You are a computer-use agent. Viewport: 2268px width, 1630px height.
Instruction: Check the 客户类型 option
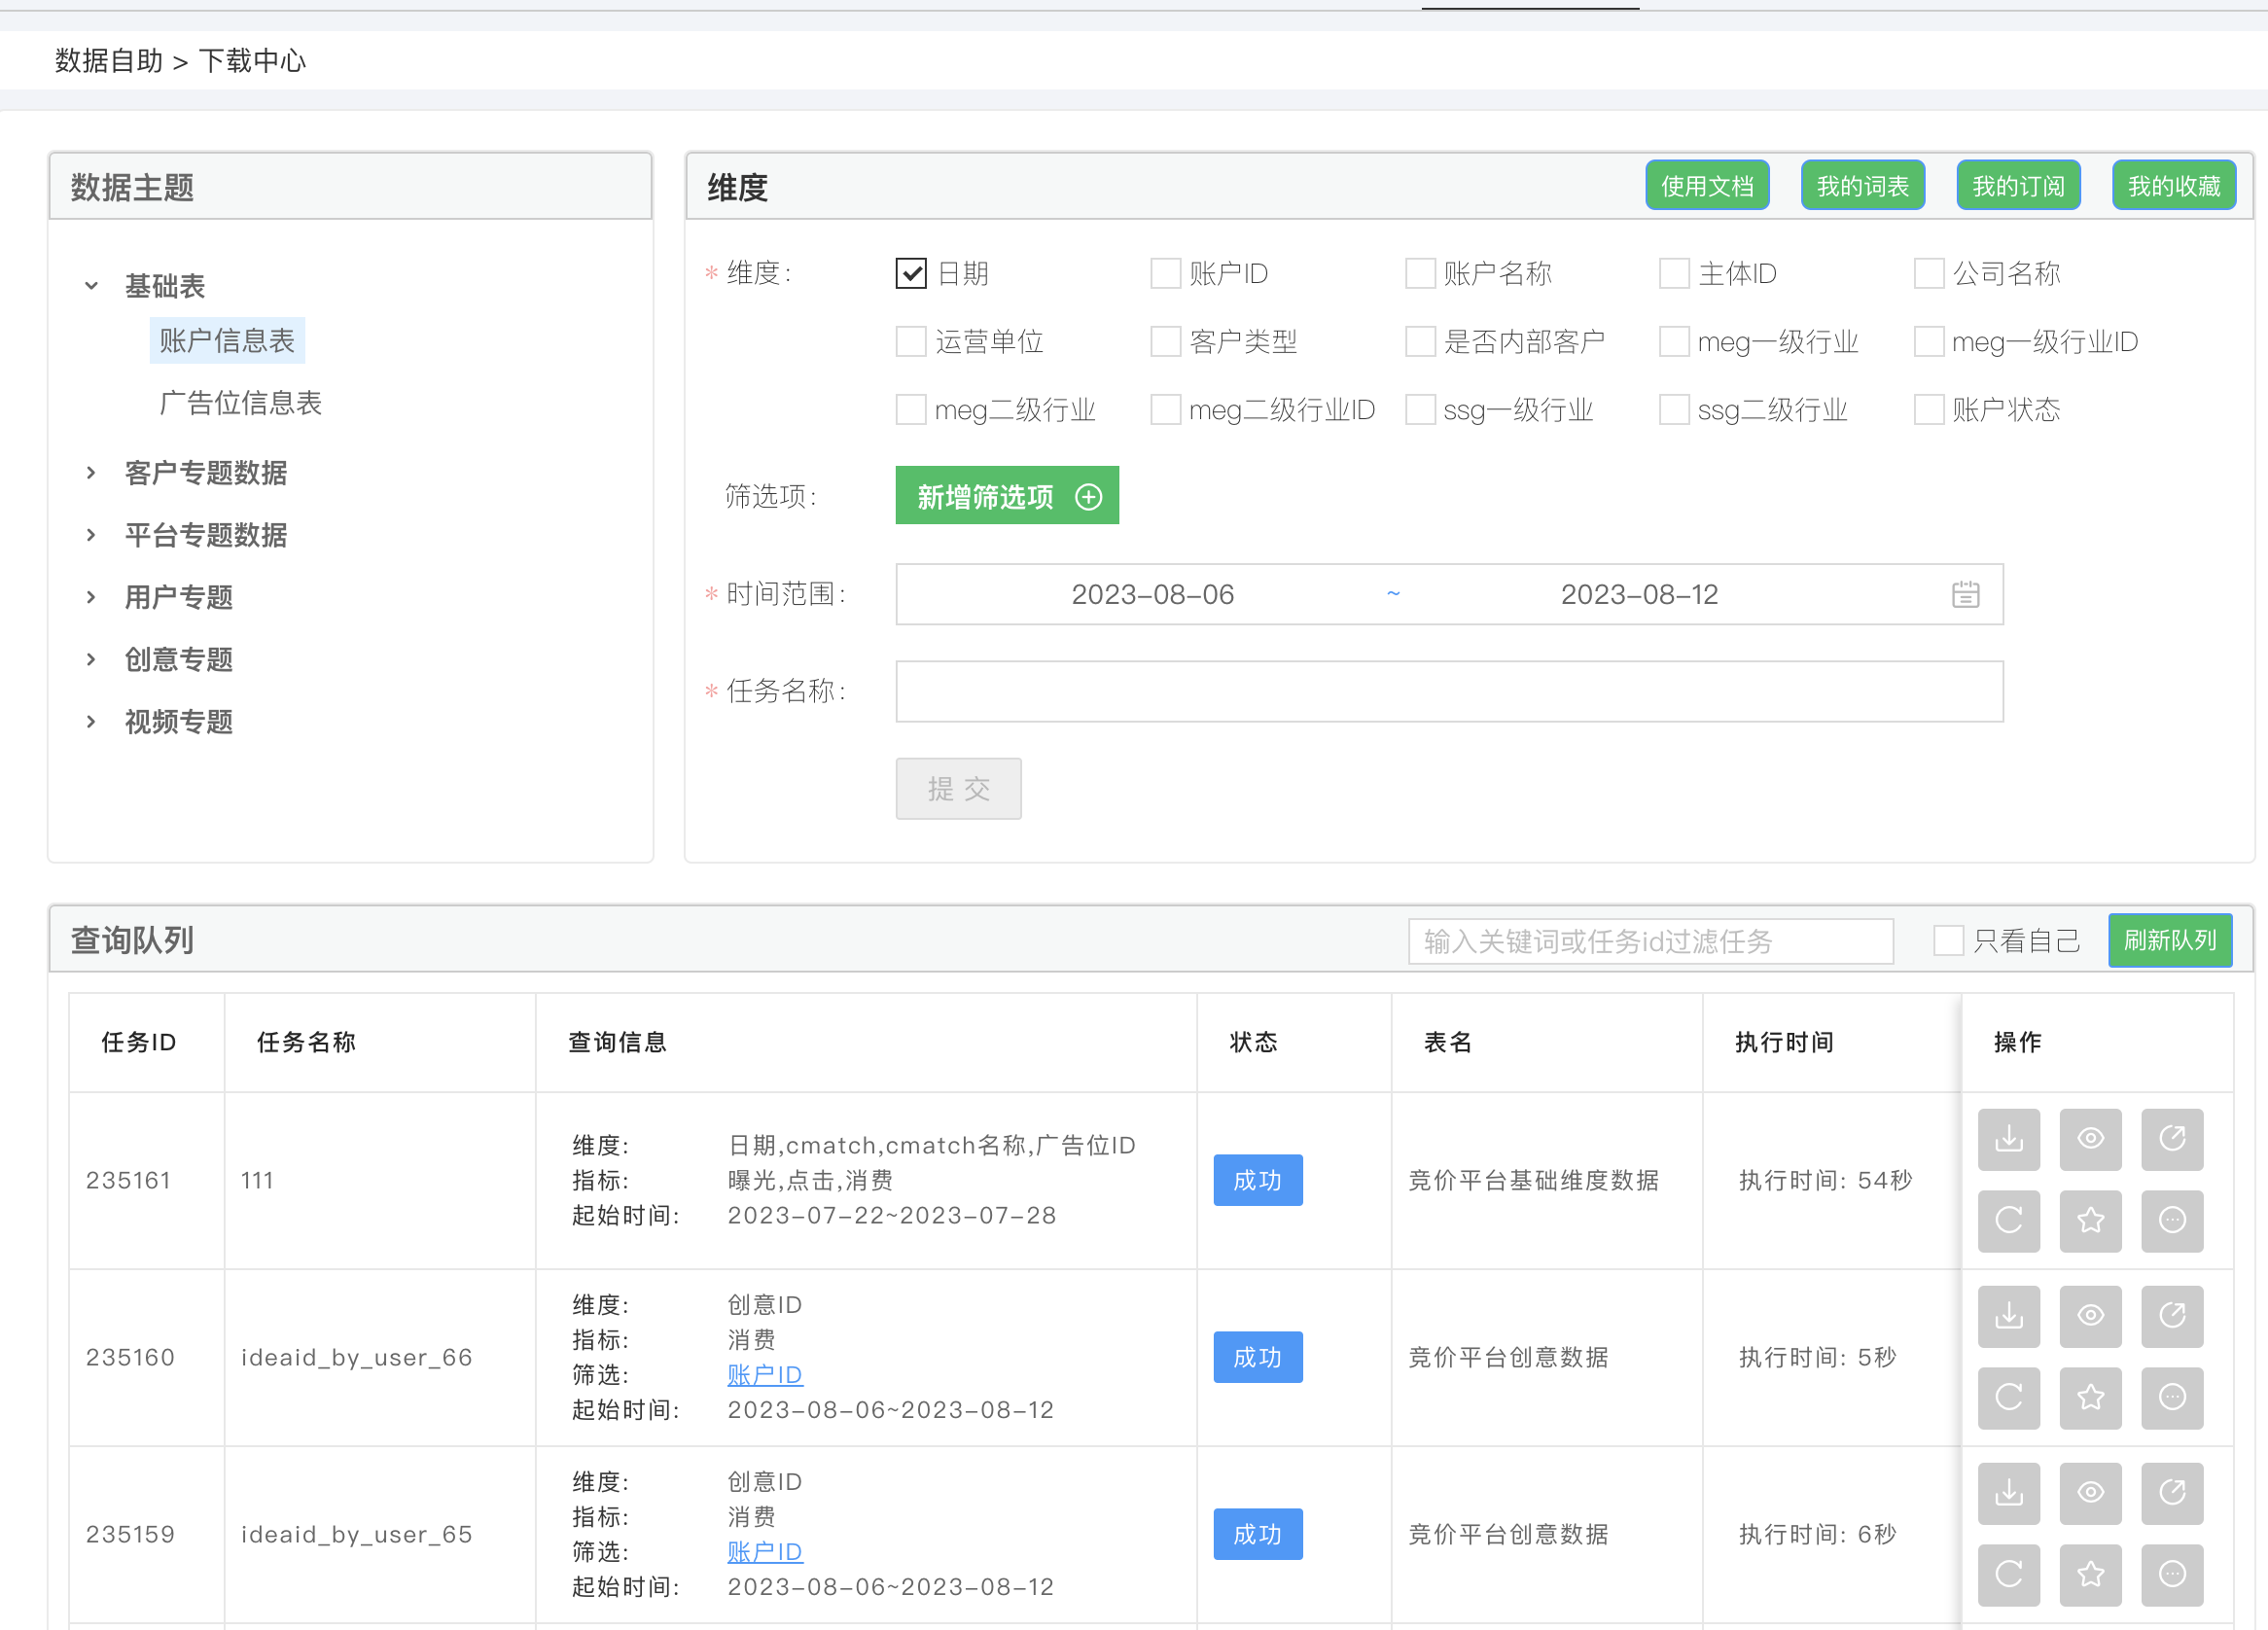tap(1165, 341)
